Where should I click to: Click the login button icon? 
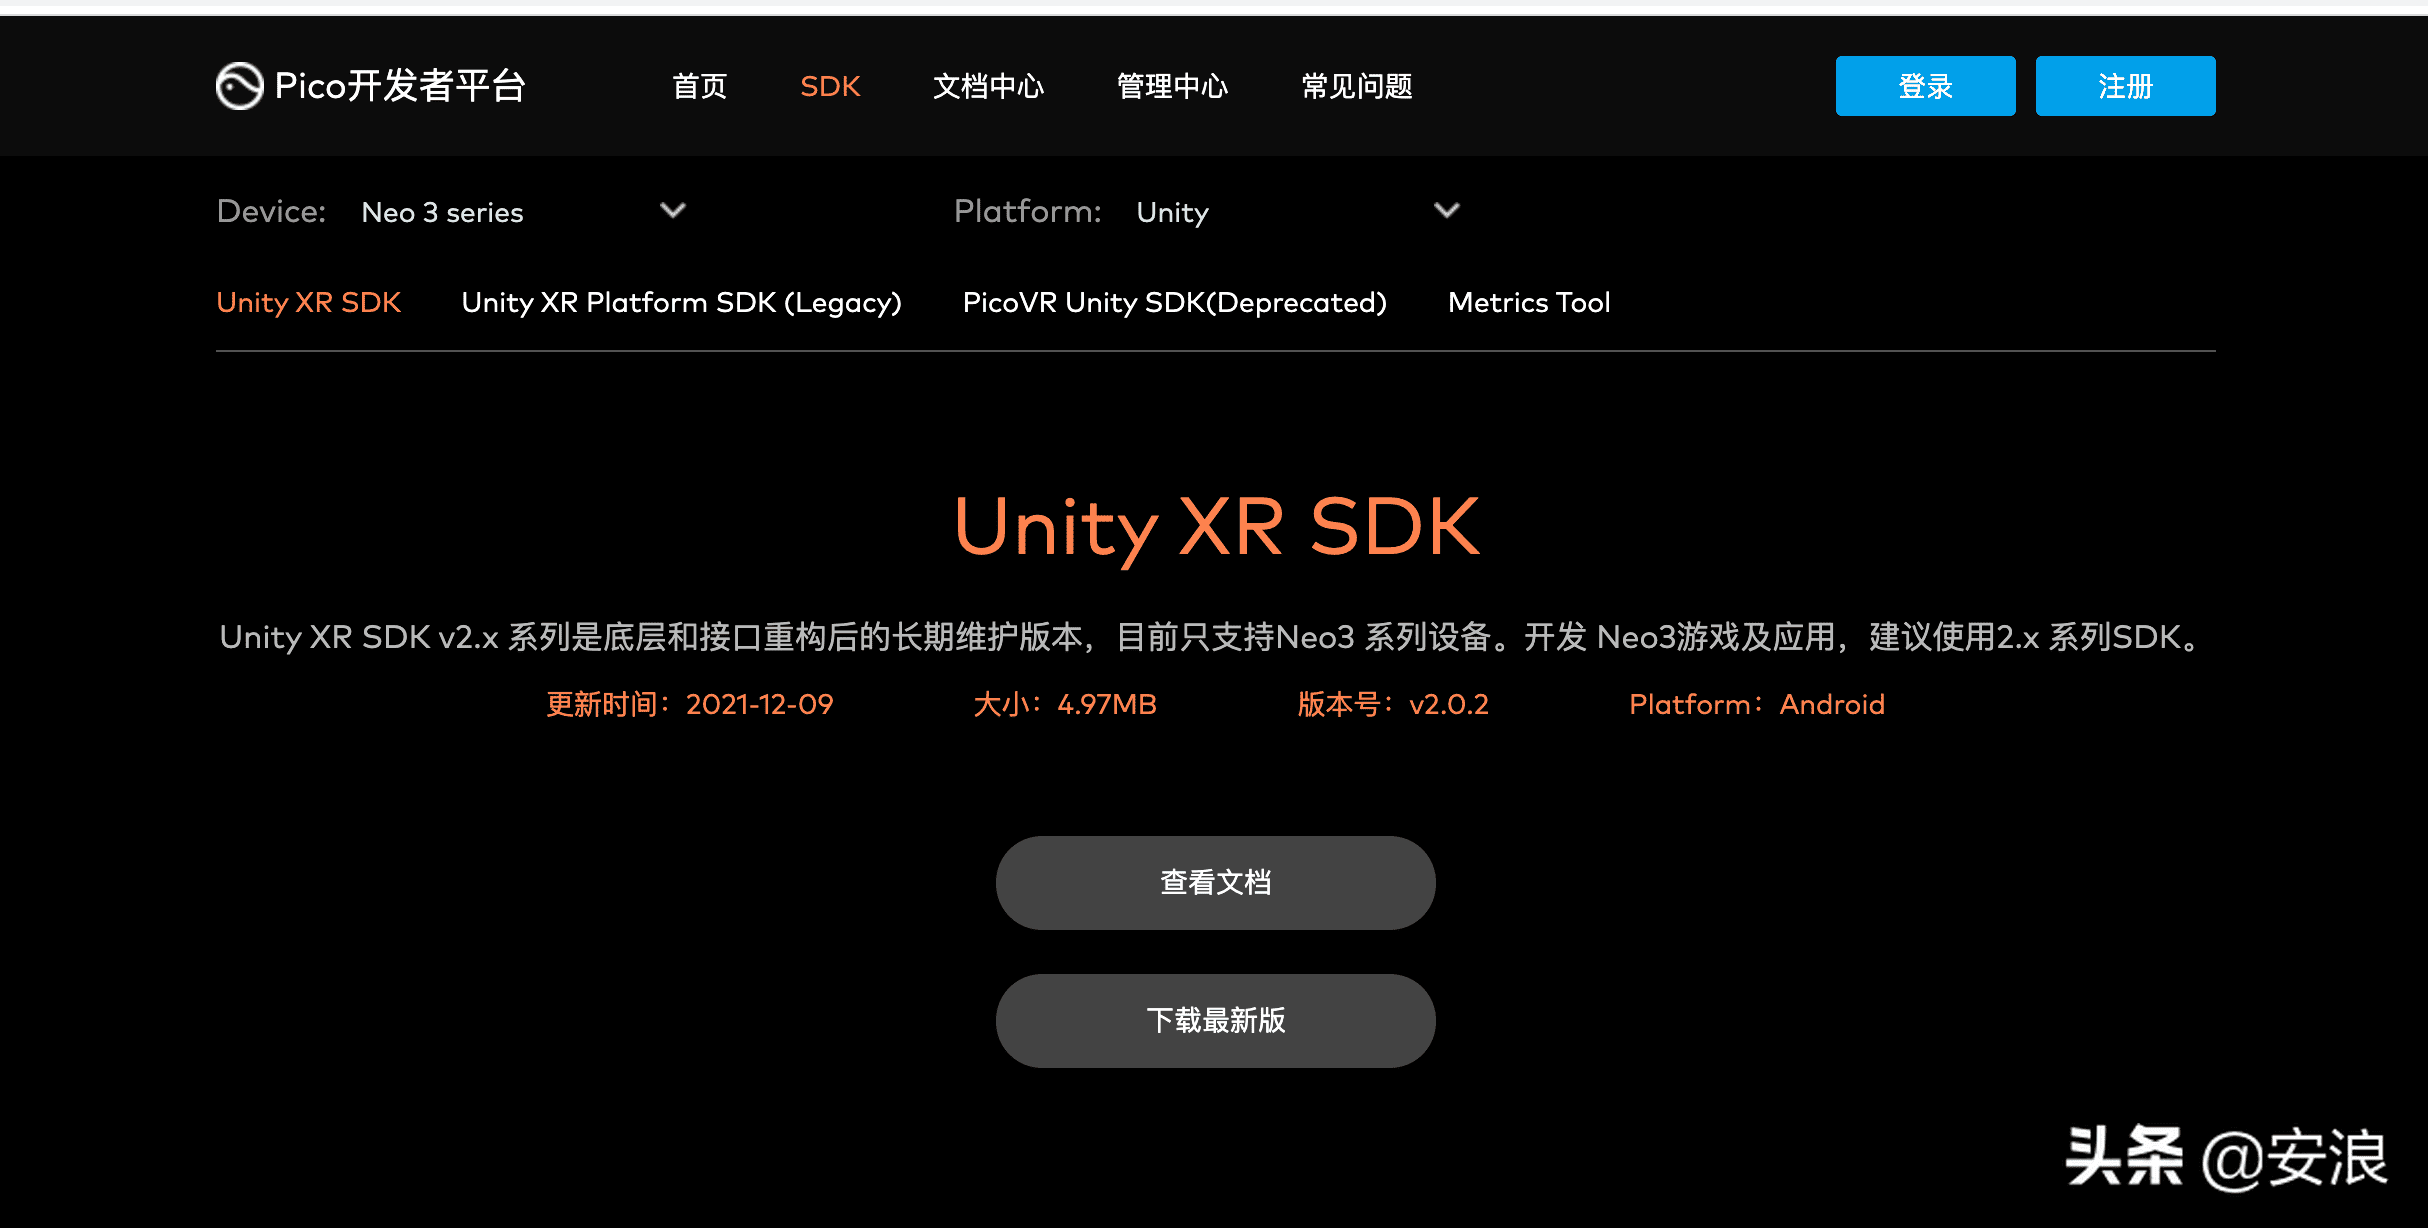pyautogui.click(x=1927, y=86)
